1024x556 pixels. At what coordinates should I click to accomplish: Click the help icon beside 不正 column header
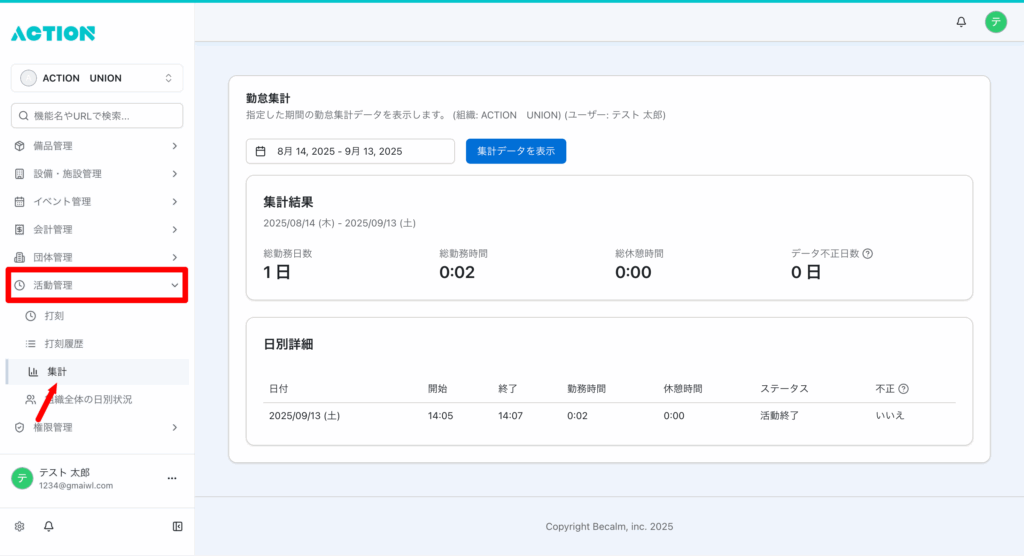pos(903,388)
